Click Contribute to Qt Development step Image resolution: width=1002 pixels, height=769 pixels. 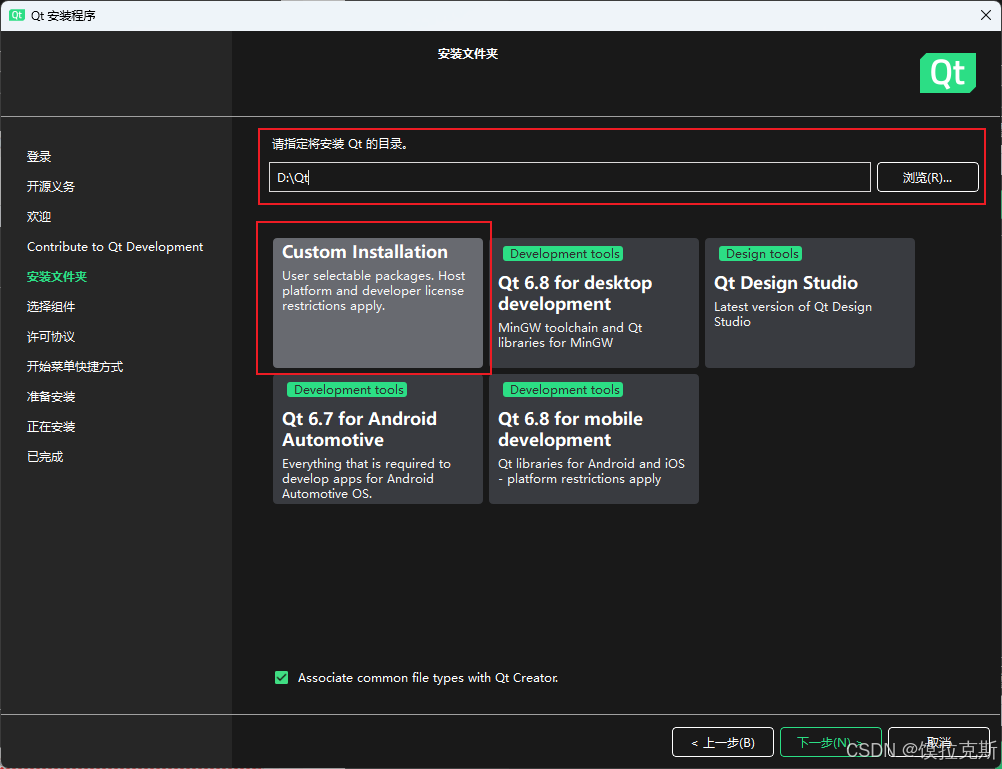[115, 247]
